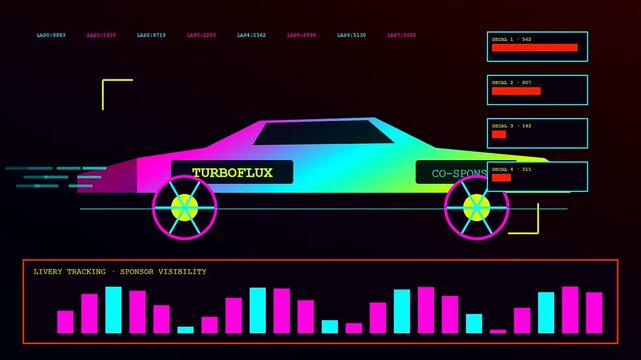641x360 pixels.
Task: Click the DECAL 4 red progress bar
Action: coord(501,178)
